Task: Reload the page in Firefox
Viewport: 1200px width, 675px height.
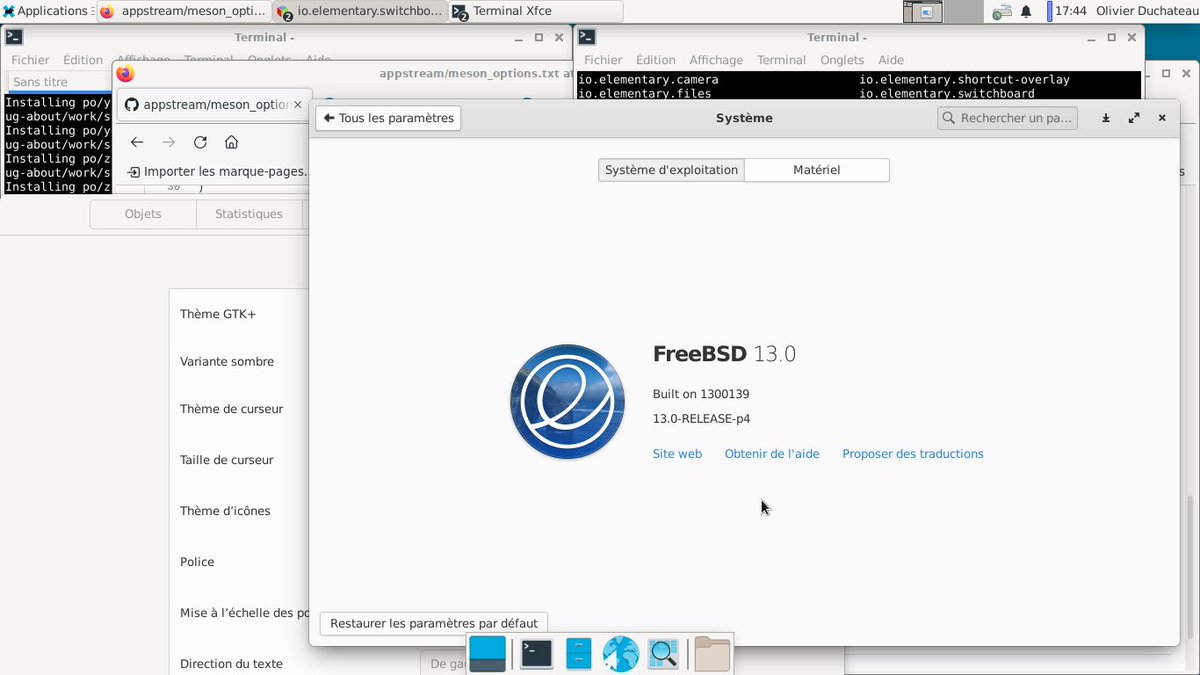Action: 200,142
